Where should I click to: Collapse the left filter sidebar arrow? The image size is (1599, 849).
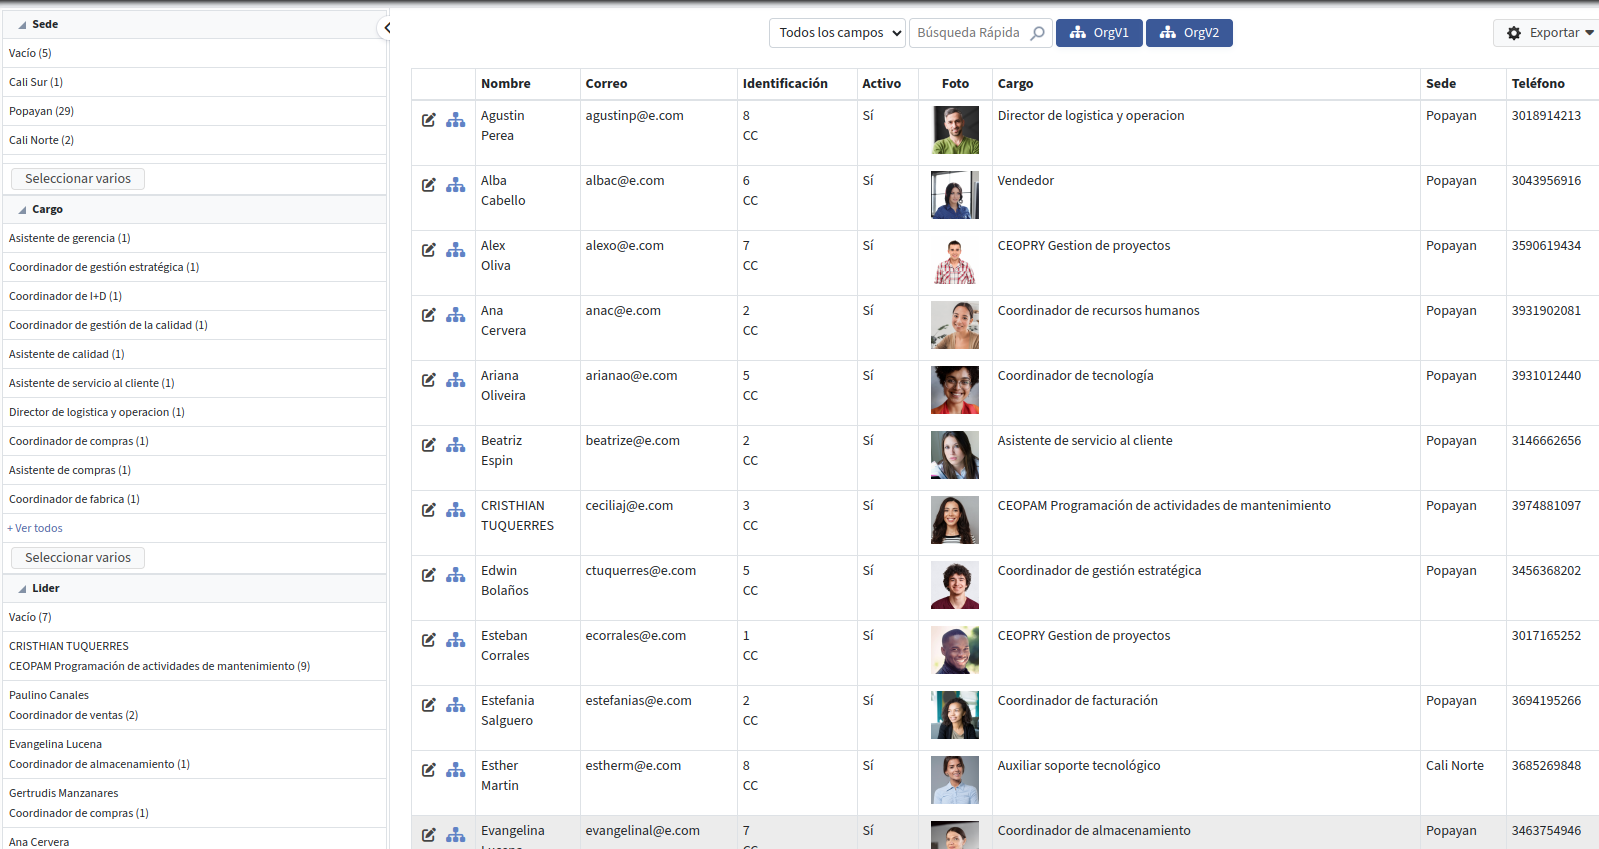386,28
